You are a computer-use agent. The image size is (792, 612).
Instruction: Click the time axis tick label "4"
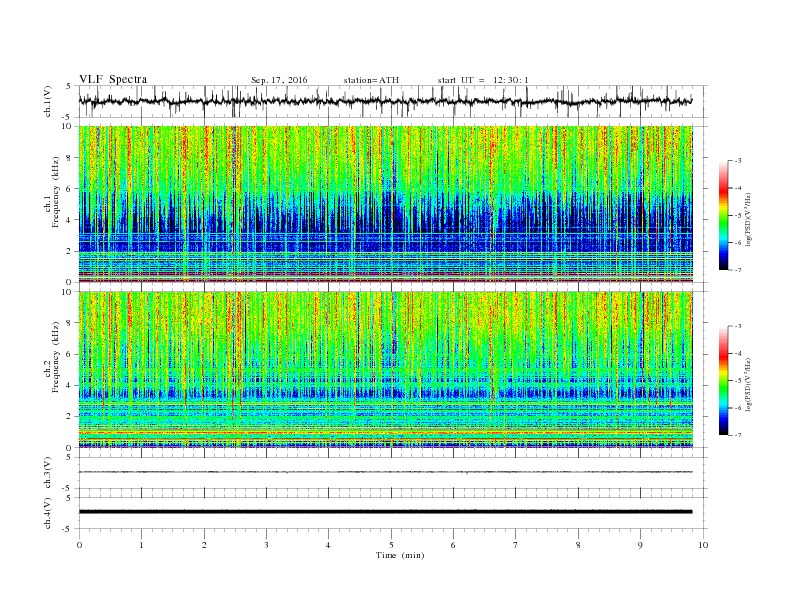pos(329,545)
